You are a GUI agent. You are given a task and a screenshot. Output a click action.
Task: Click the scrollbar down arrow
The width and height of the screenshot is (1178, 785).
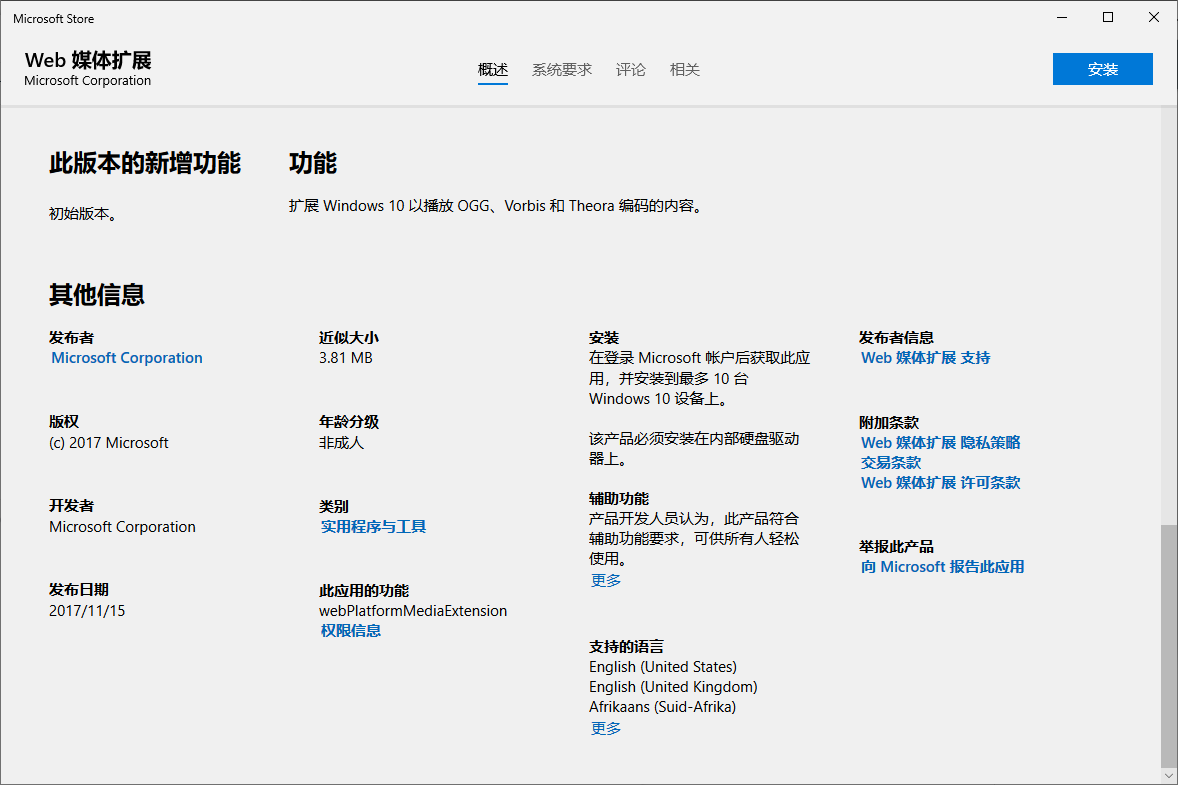1169,775
